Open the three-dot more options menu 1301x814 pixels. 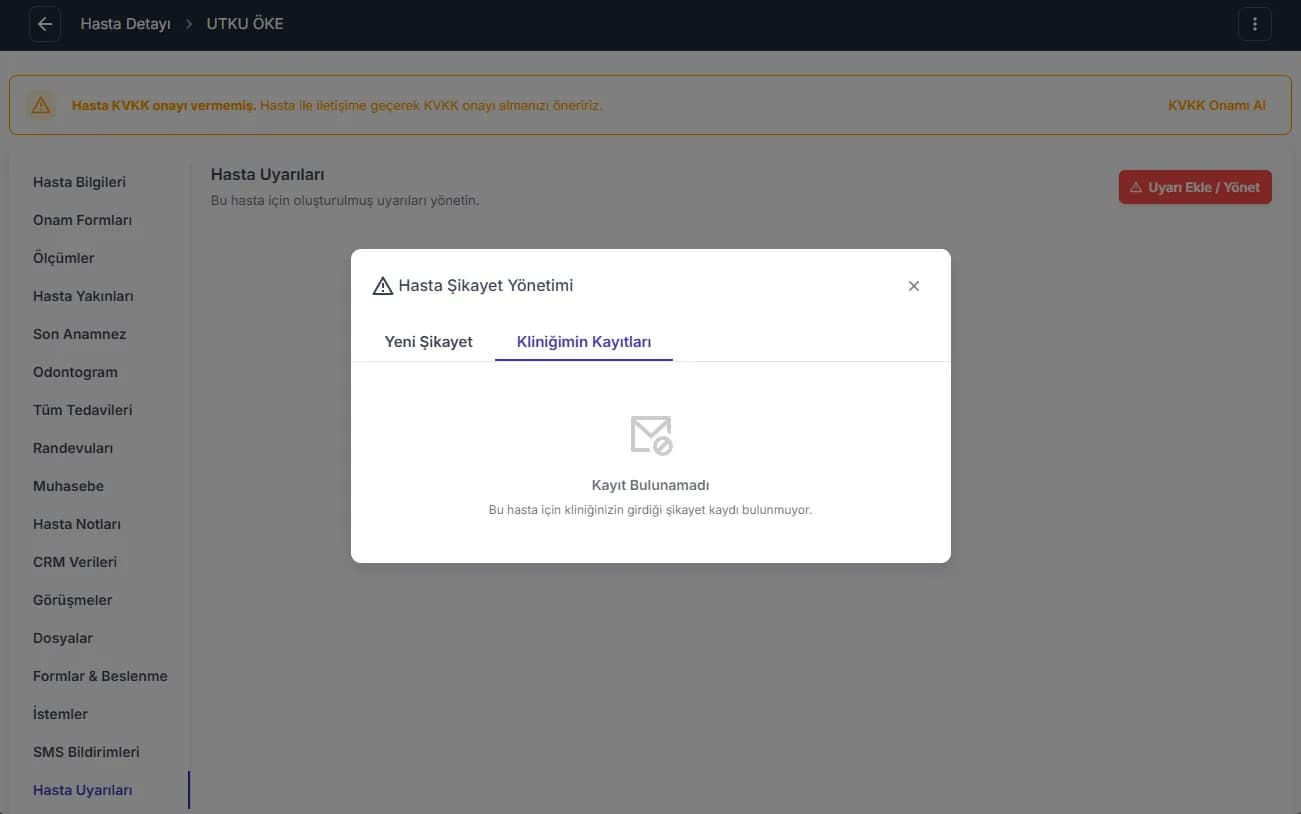click(x=1255, y=24)
